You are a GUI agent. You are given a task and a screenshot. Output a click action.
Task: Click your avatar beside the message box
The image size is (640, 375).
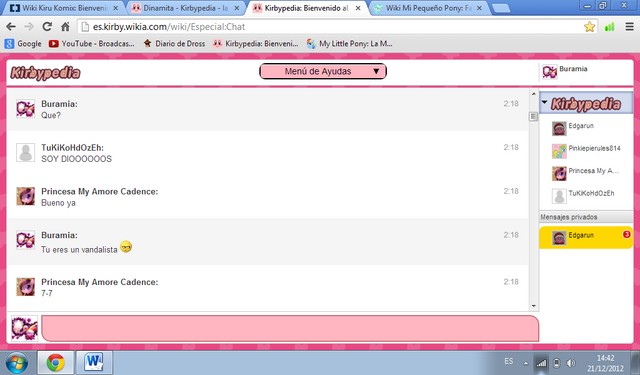[x=24, y=328]
